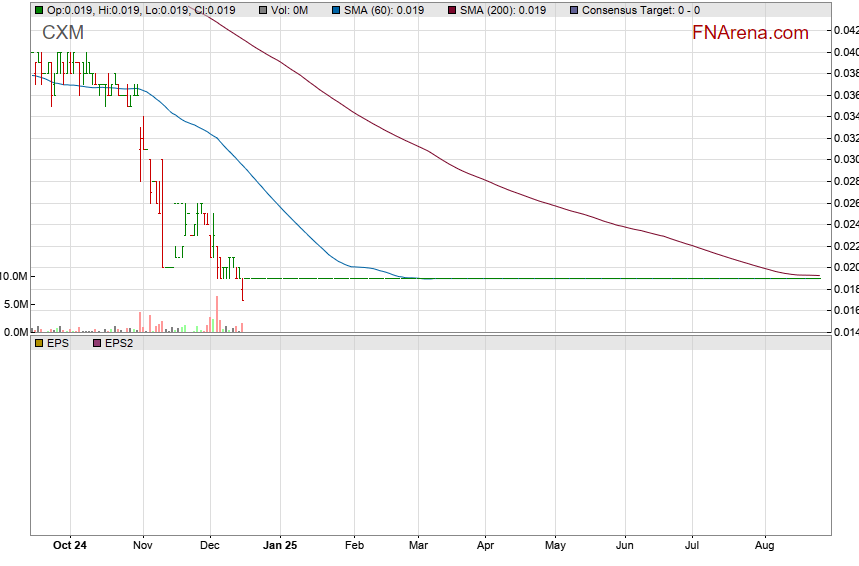The width and height of the screenshot is (859, 566).
Task: Click the dark red SMA (200) legend swatch
Action: tap(450, 10)
